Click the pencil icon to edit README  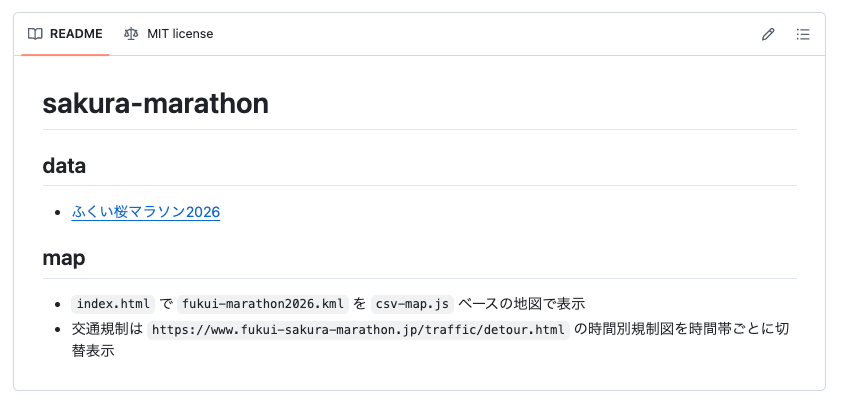(768, 34)
